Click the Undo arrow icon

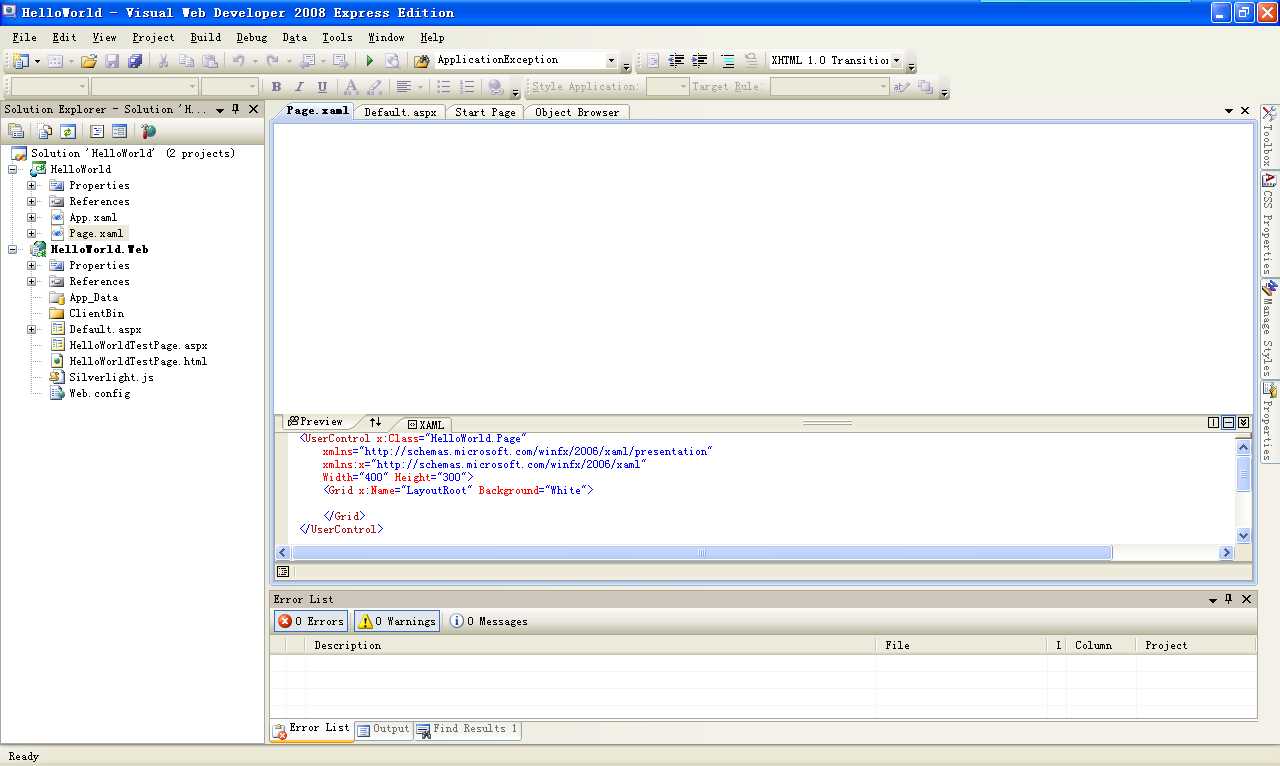point(238,61)
